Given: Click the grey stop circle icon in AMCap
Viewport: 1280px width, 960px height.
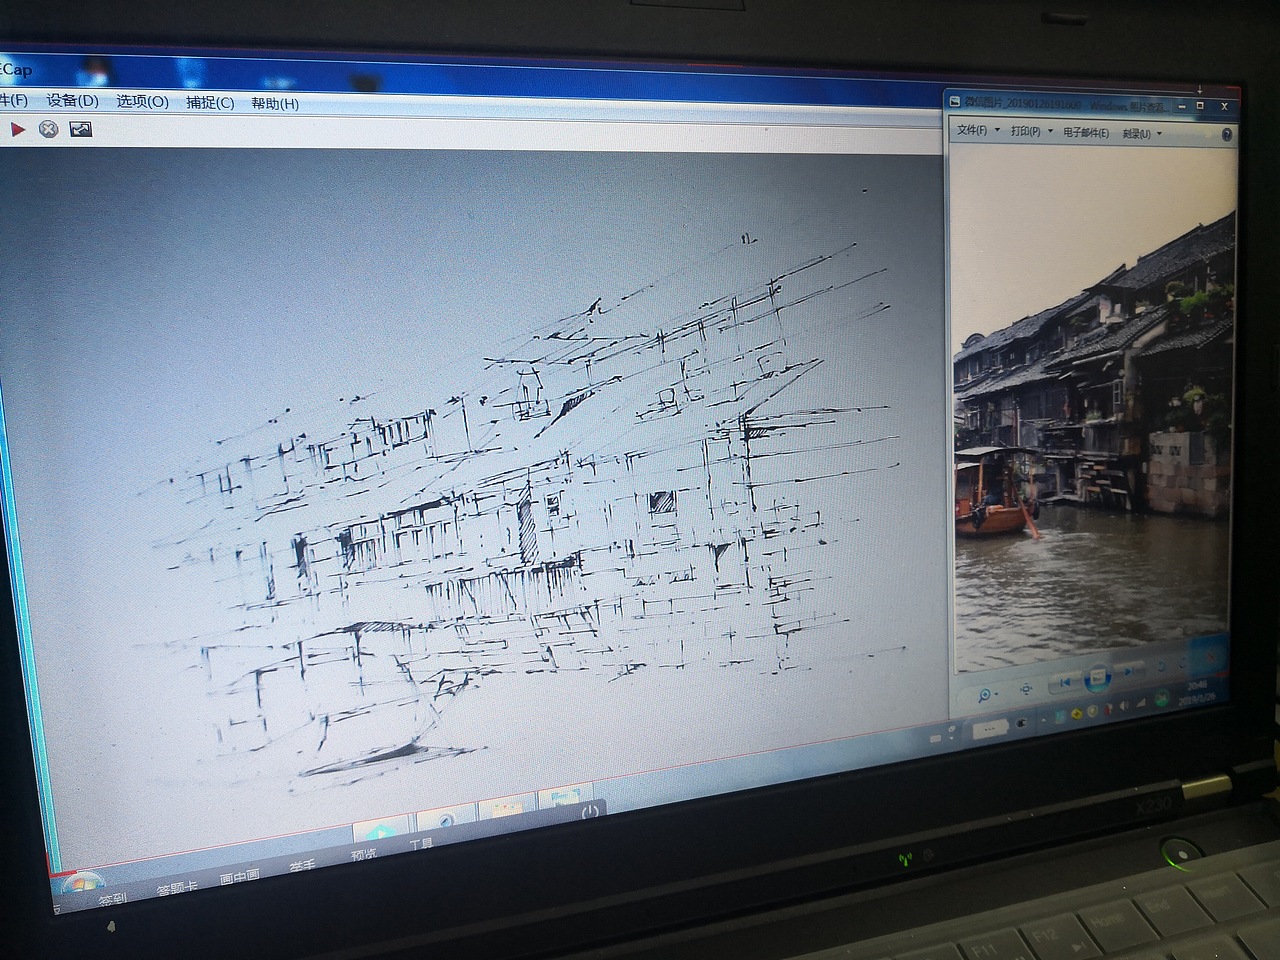Looking at the screenshot, I should [48, 129].
